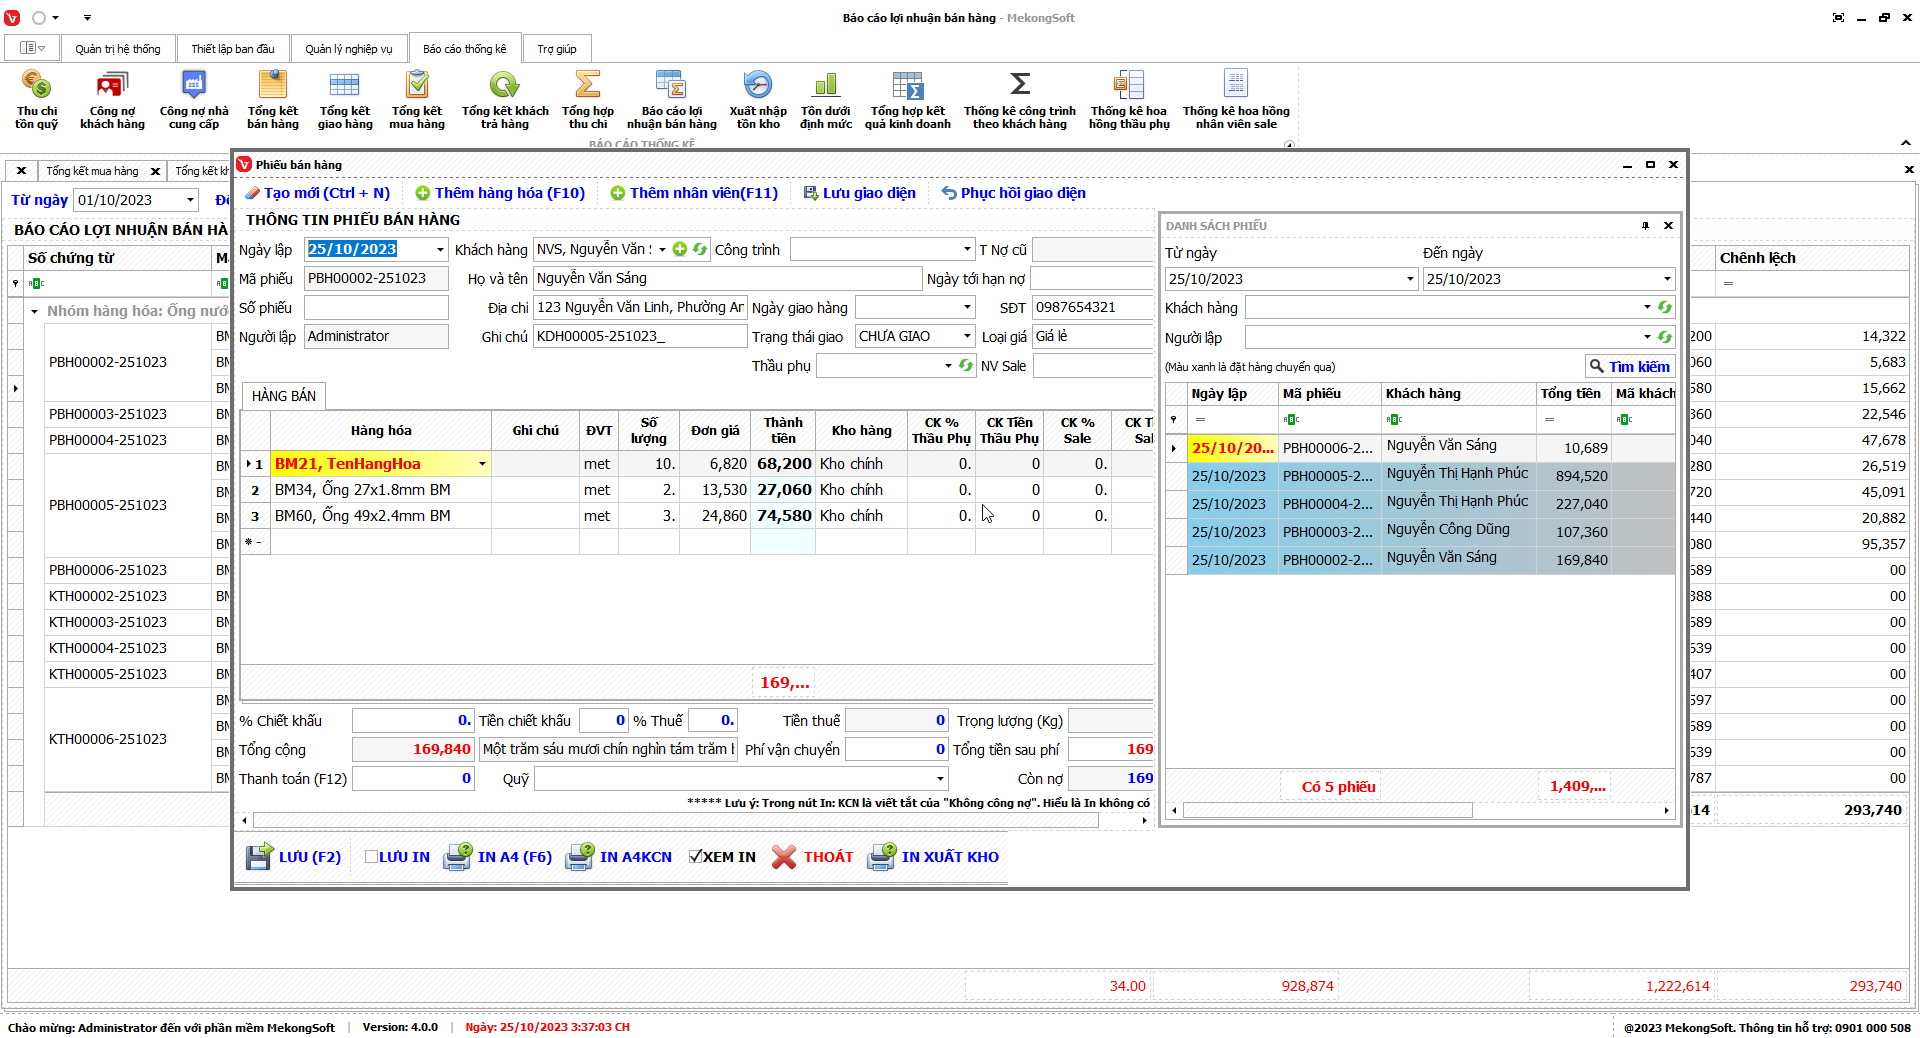Open Trạng thái giao dropdown

967,337
